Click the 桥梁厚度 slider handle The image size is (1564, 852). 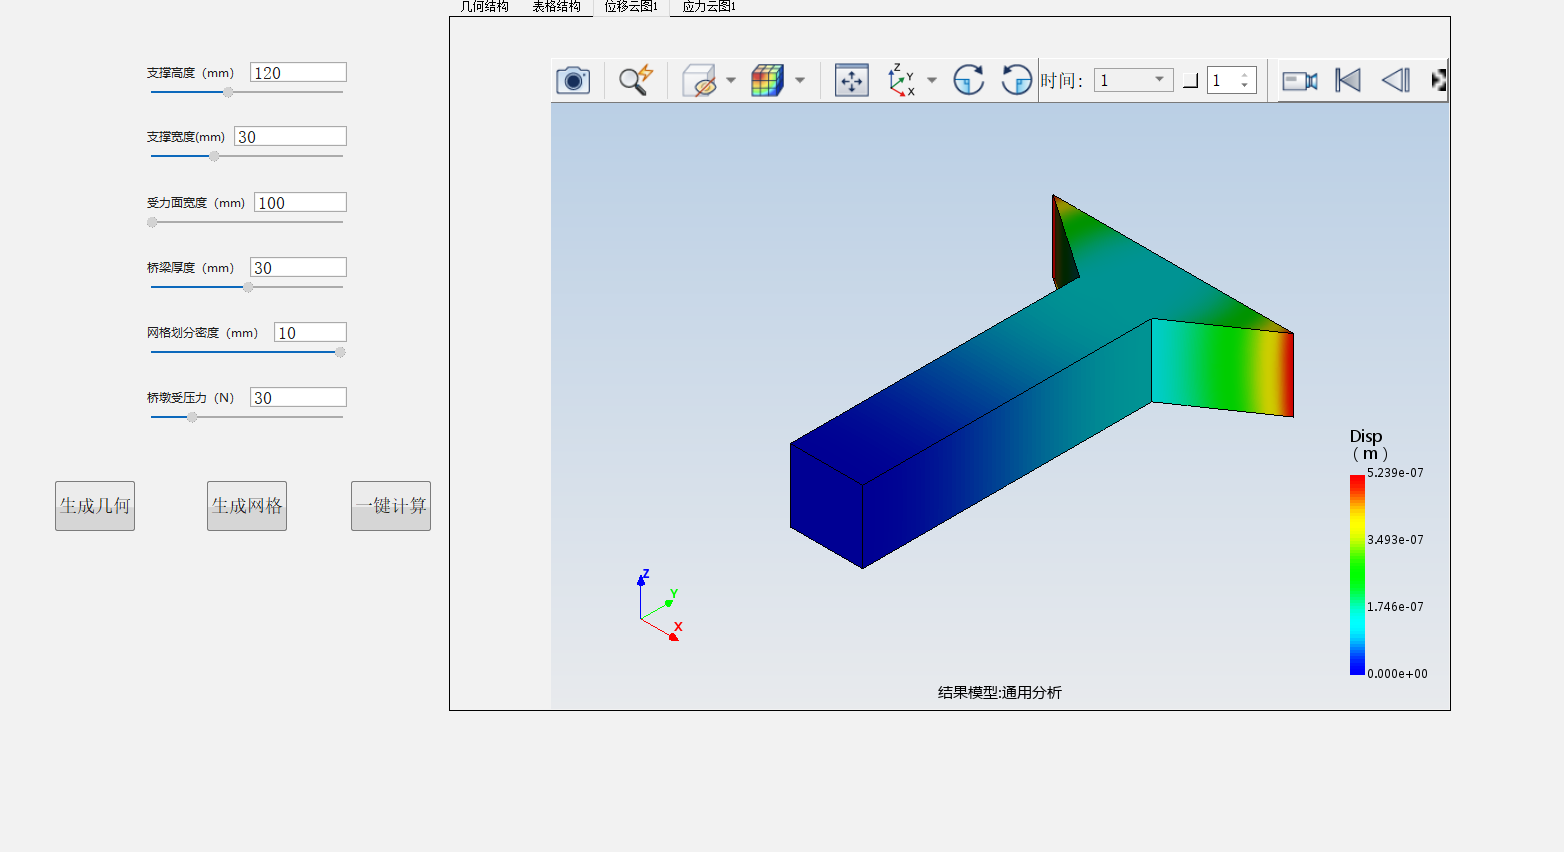pos(248,287)
